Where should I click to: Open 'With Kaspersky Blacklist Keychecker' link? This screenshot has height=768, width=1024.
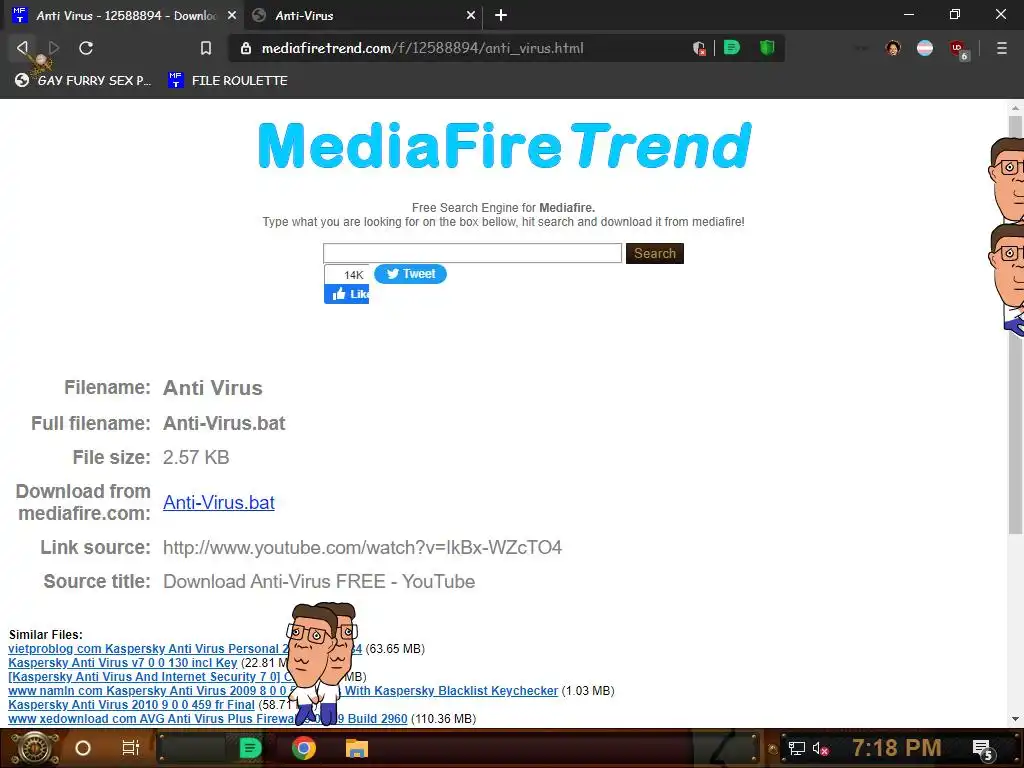tap(451, 691)
